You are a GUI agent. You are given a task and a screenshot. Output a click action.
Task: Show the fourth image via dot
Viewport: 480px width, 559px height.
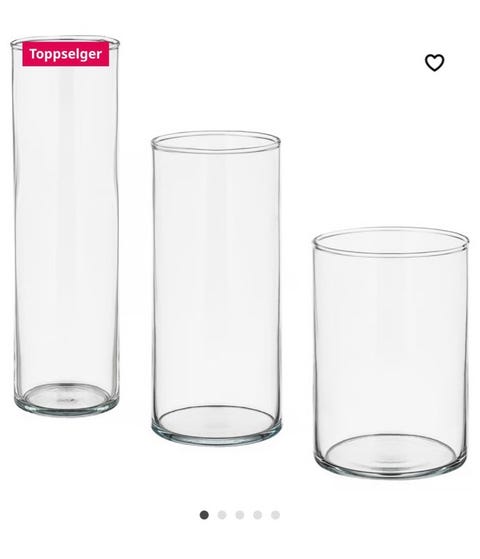pyautogui.click(x=257, y=515)
